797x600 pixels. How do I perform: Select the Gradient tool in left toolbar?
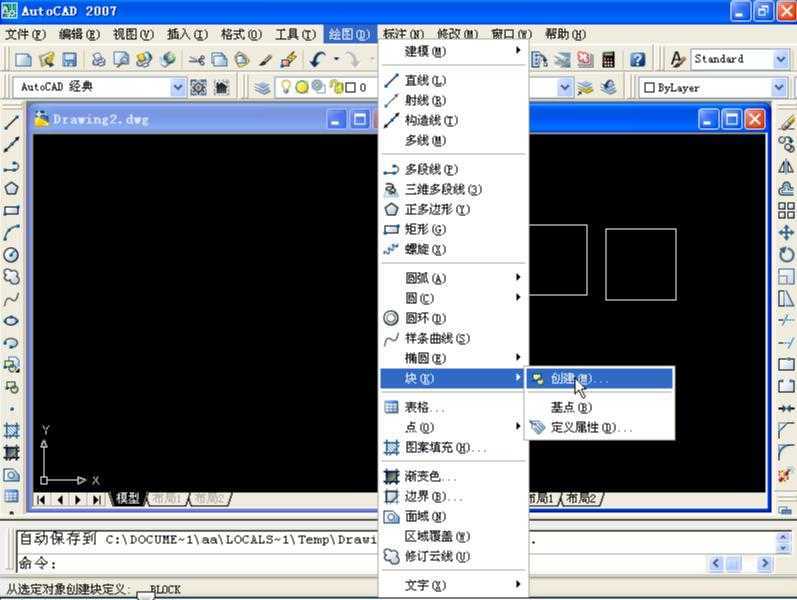[x=11, y=453]
